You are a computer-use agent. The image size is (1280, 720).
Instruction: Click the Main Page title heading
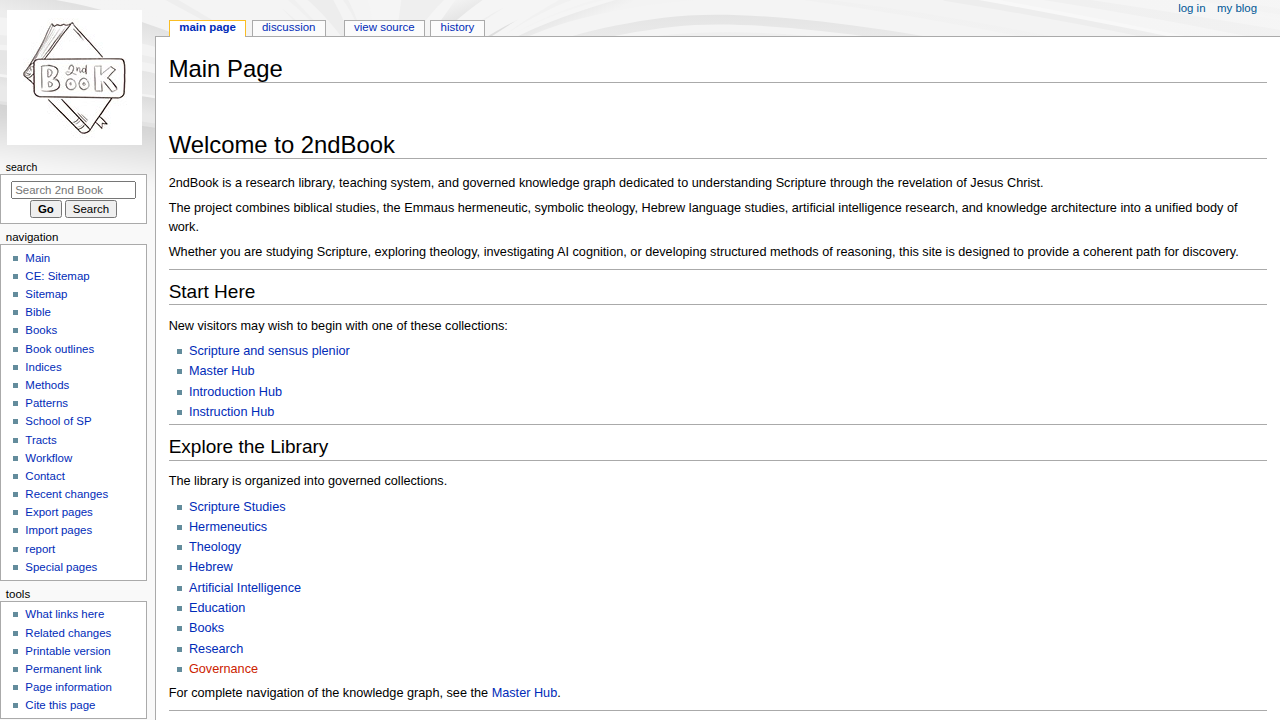tap(226, 69)
